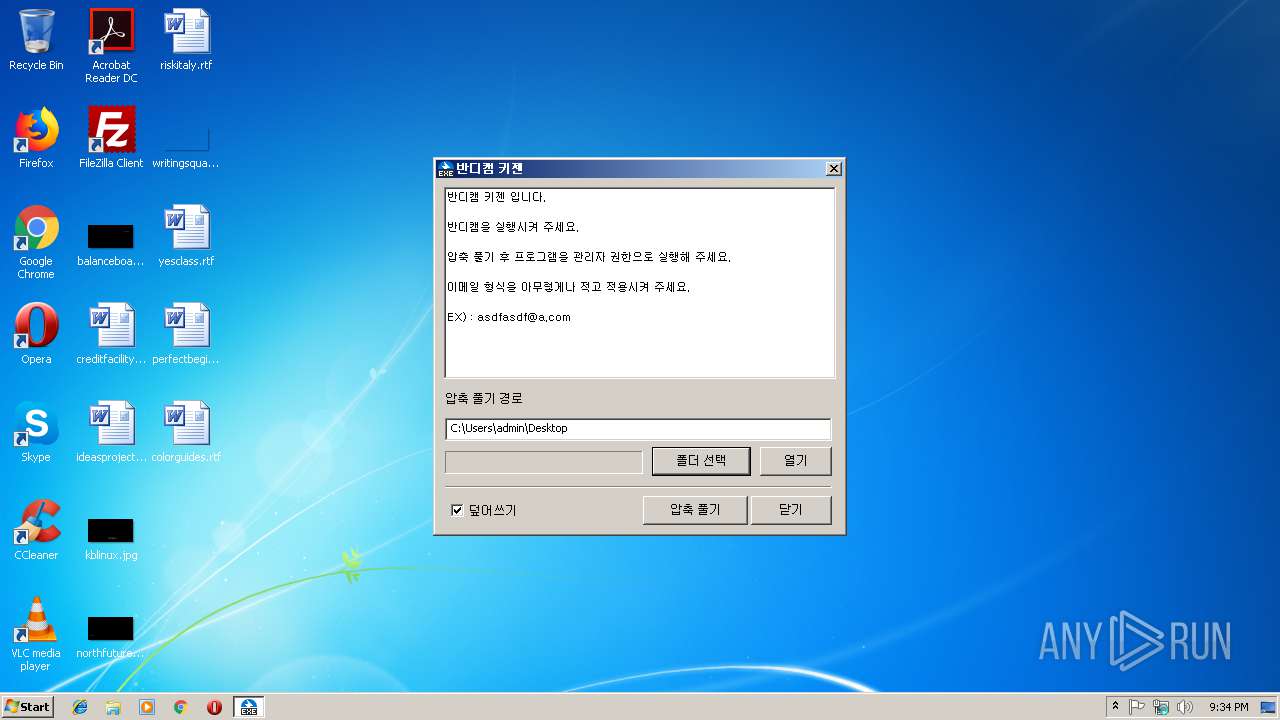Click the 압축 풀기 경로 label

click(x=484, y=398)
